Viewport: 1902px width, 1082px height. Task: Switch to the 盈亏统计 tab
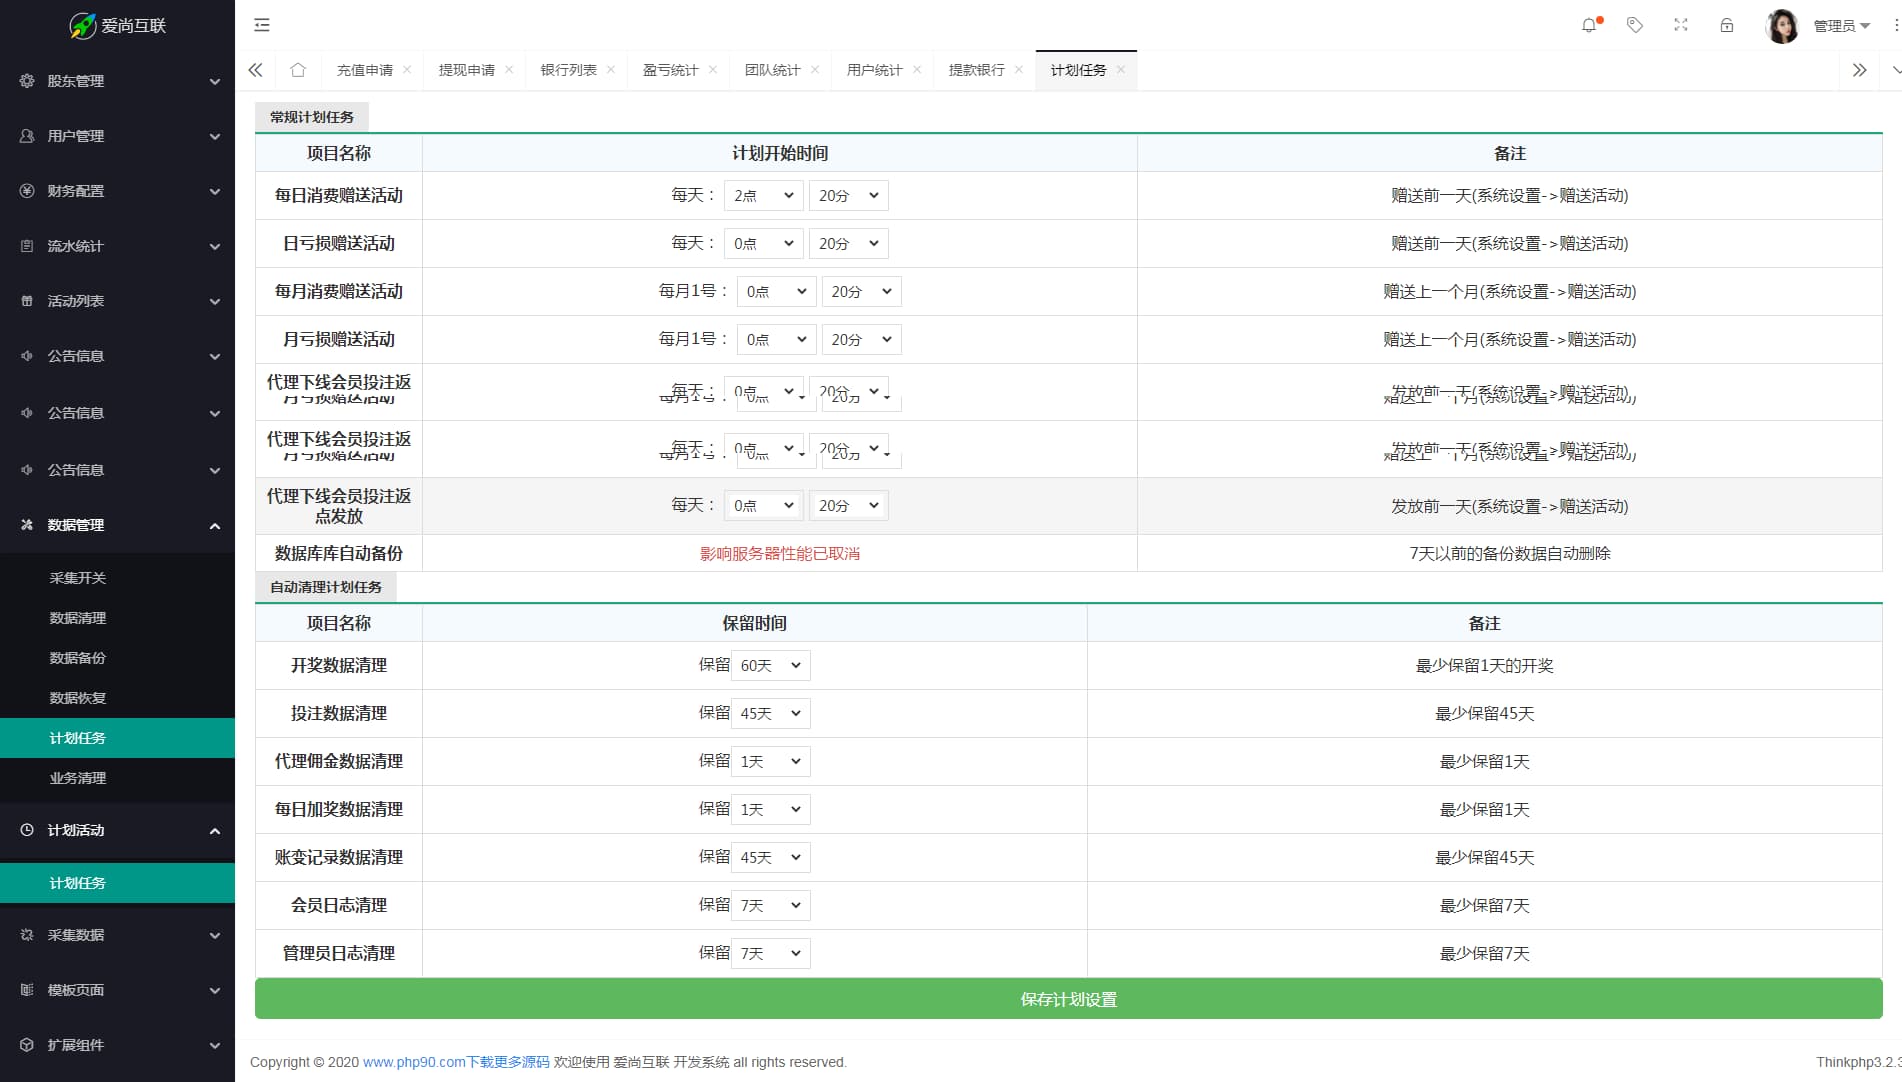(670, 70)
